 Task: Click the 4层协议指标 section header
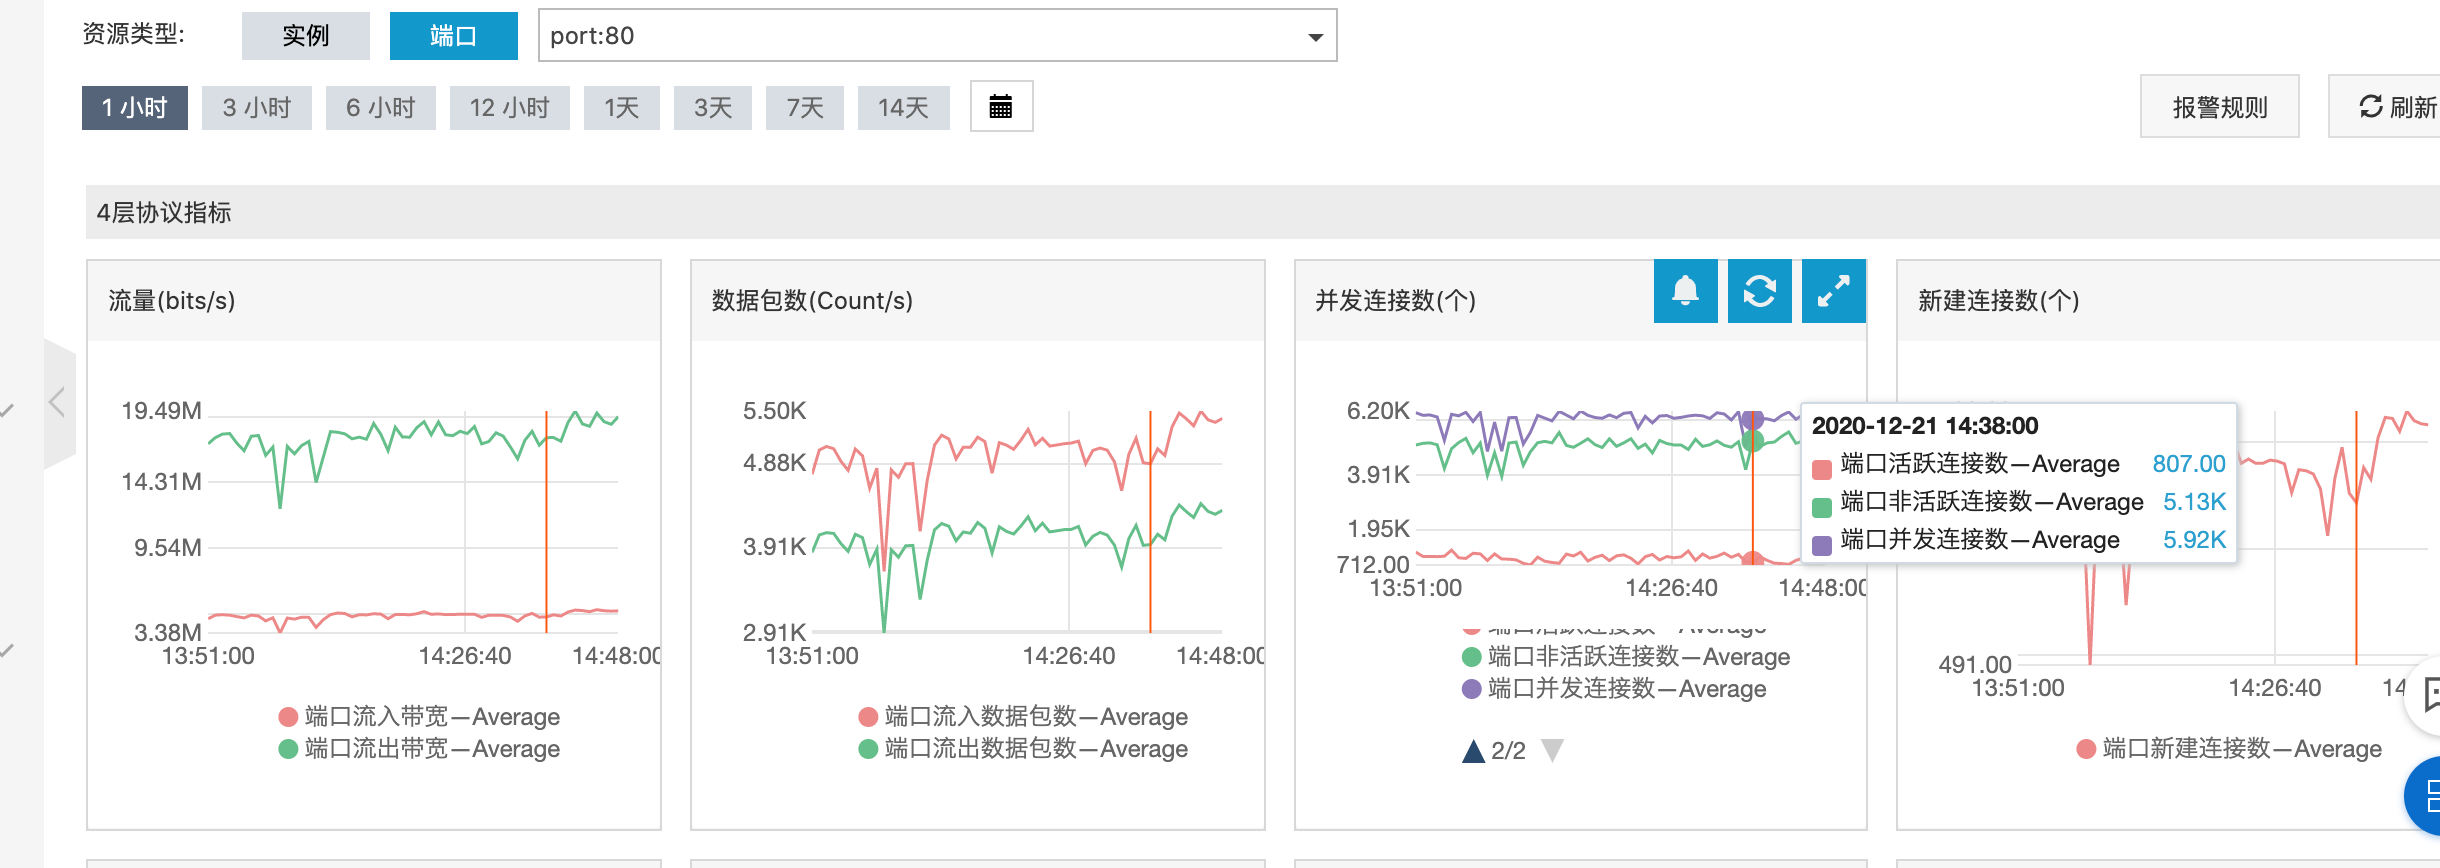pyautogui.click(x=164, y=212)
